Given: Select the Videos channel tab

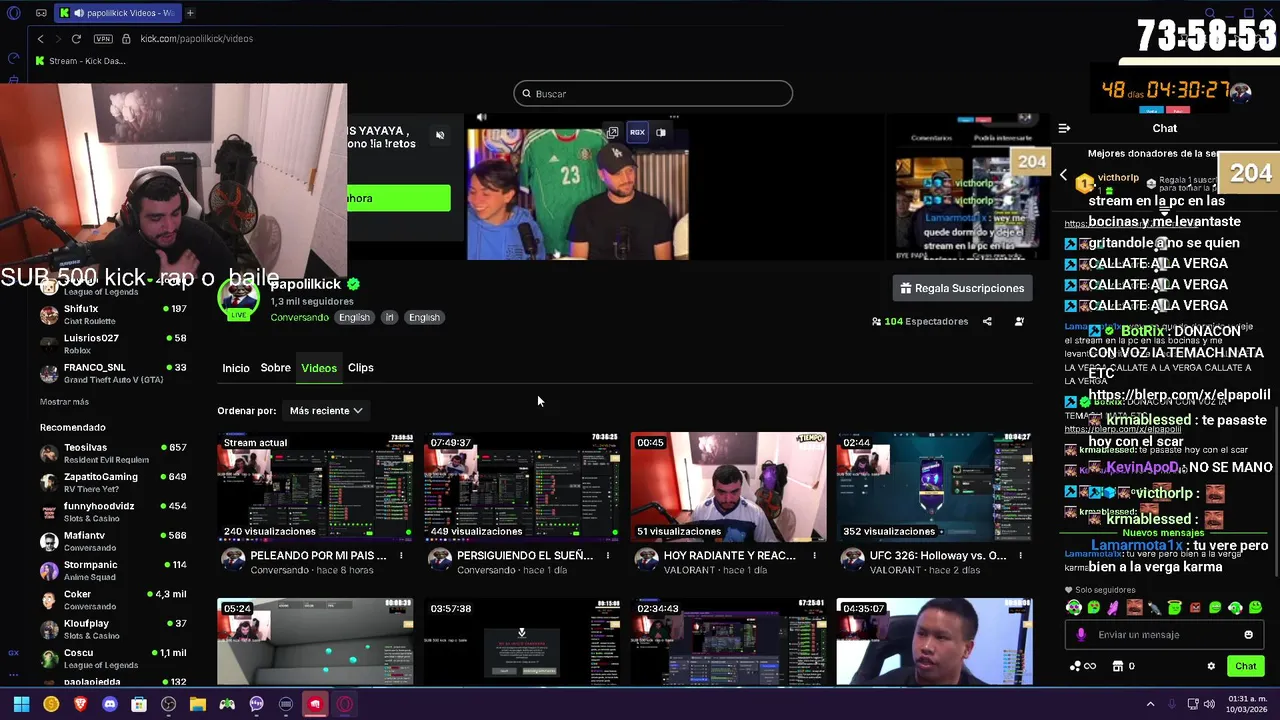Looking at the screenshot, I should pyautogui.click(x=319, y=368).
